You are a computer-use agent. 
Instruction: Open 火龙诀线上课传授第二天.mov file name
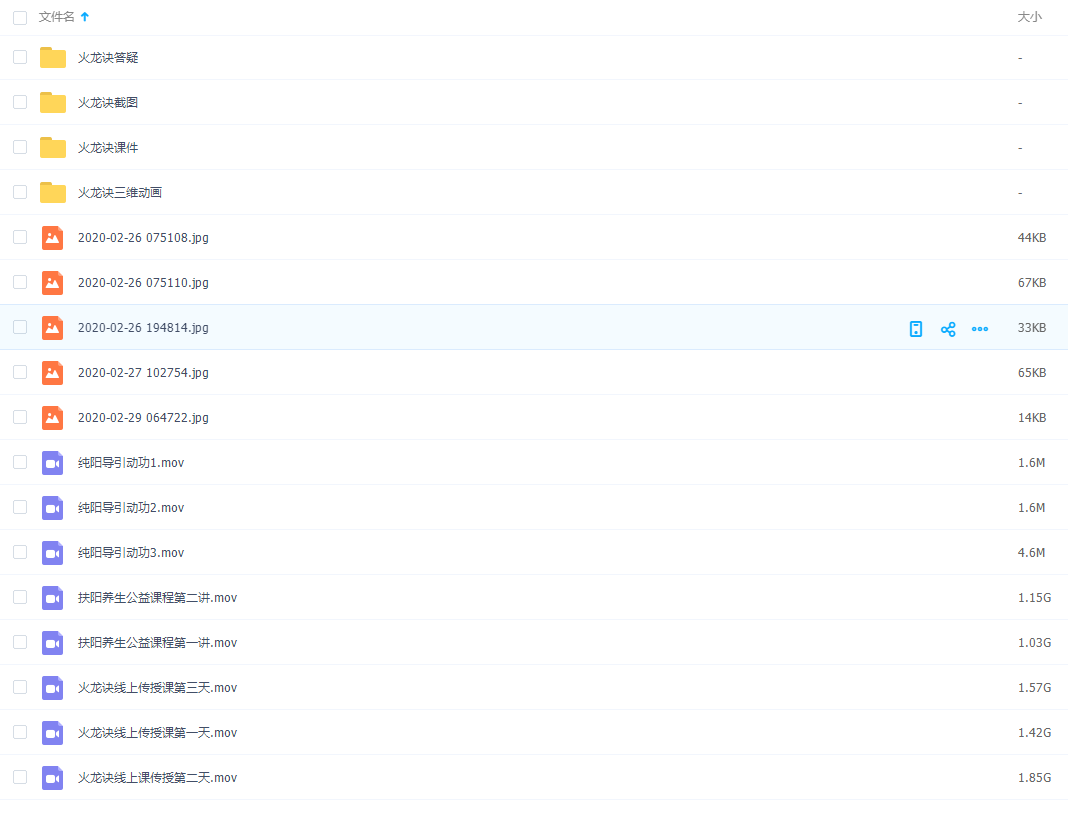point(157,778)
